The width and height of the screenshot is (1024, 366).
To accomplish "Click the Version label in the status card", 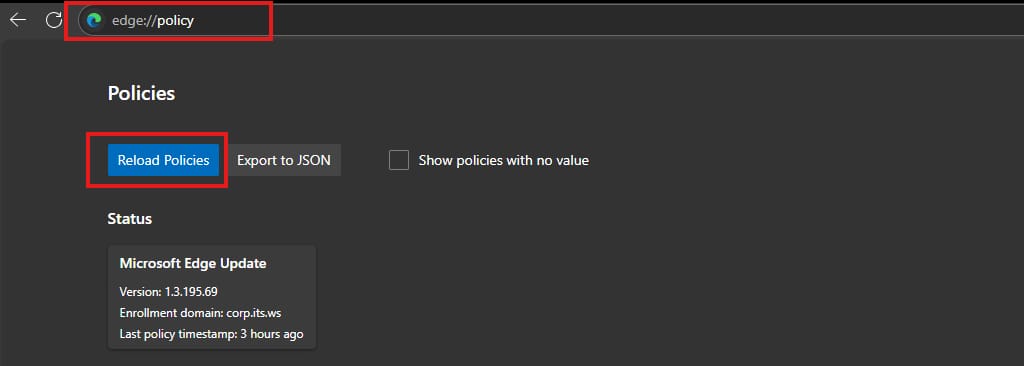I will (x=140, y=291).
